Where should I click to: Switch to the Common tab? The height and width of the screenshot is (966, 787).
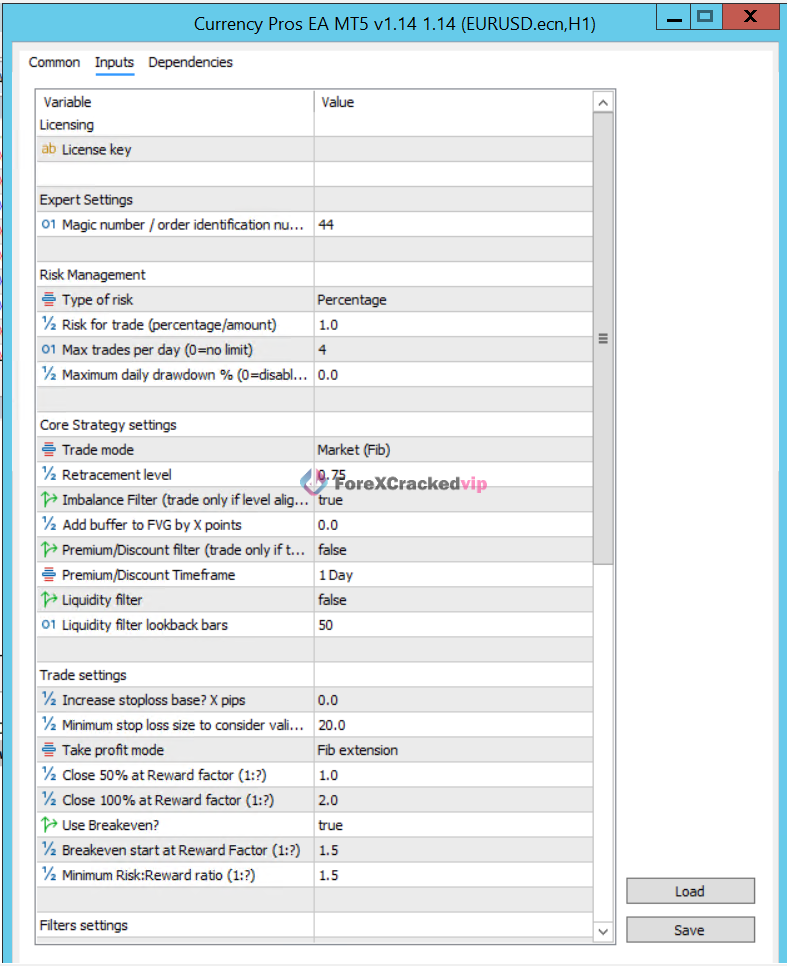[x=54, y=62]
